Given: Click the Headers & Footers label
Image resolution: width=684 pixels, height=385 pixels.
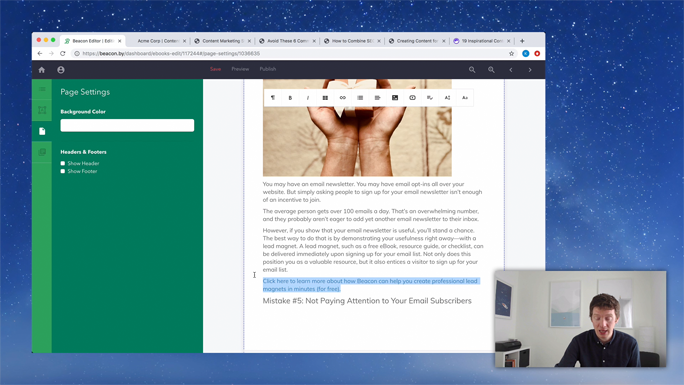Looking at the screenshot, I should [x=83, y=152].
